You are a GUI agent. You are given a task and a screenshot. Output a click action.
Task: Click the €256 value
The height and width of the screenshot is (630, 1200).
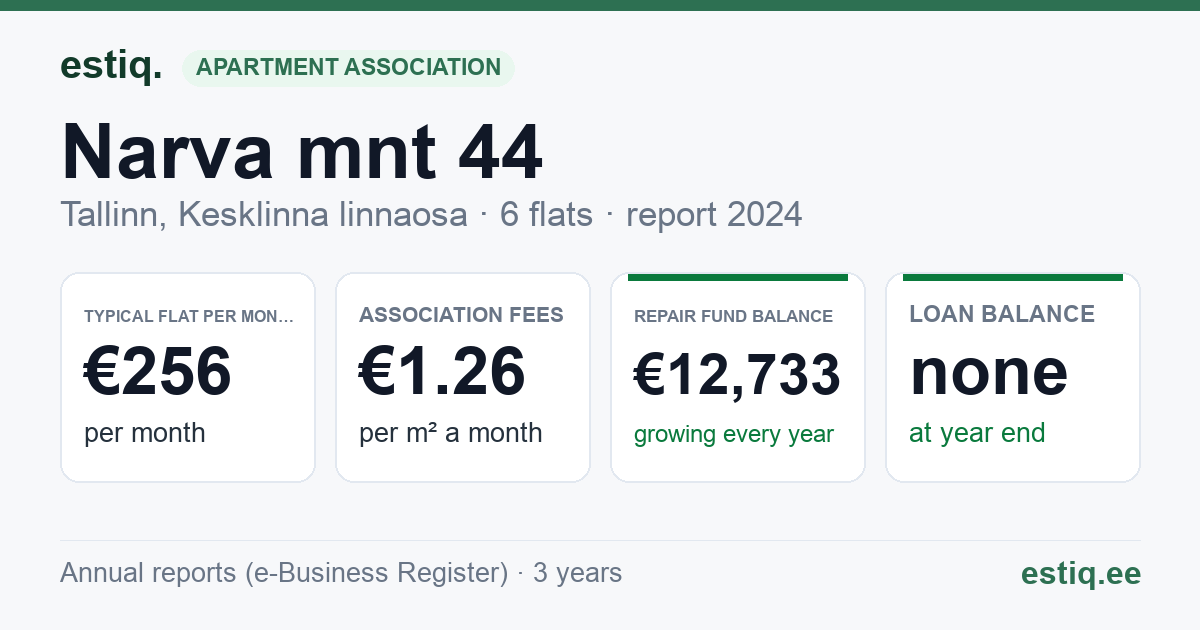pos(157,371)
